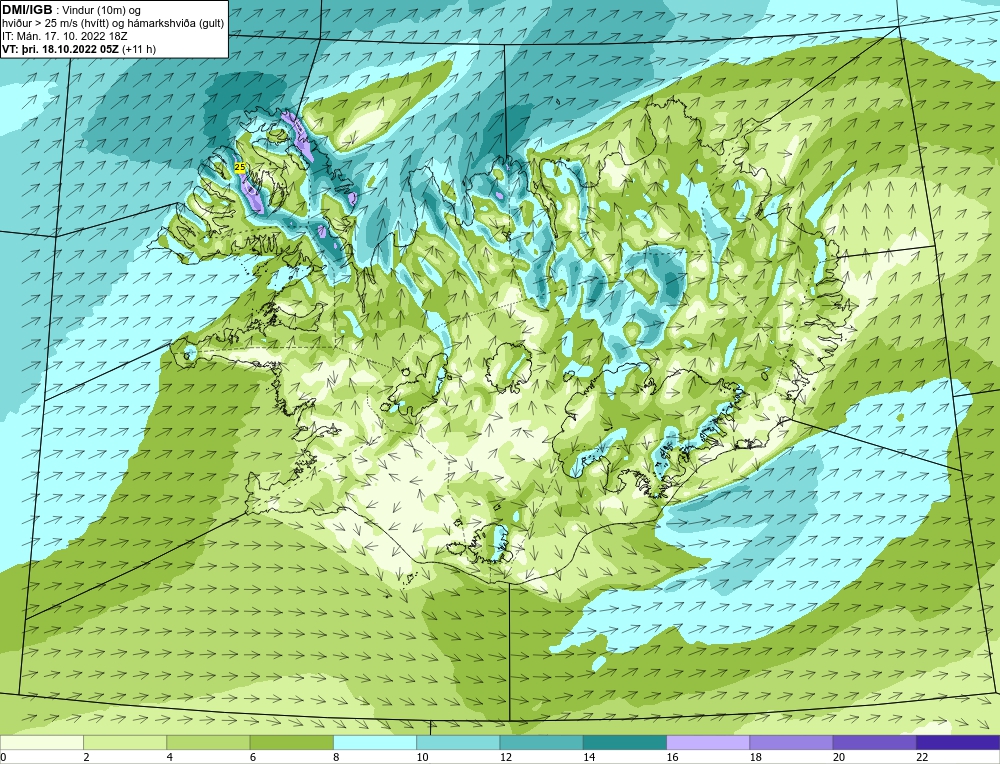
Task: Select the 20–22 m/s violet legend swatch
Action: 875,742
